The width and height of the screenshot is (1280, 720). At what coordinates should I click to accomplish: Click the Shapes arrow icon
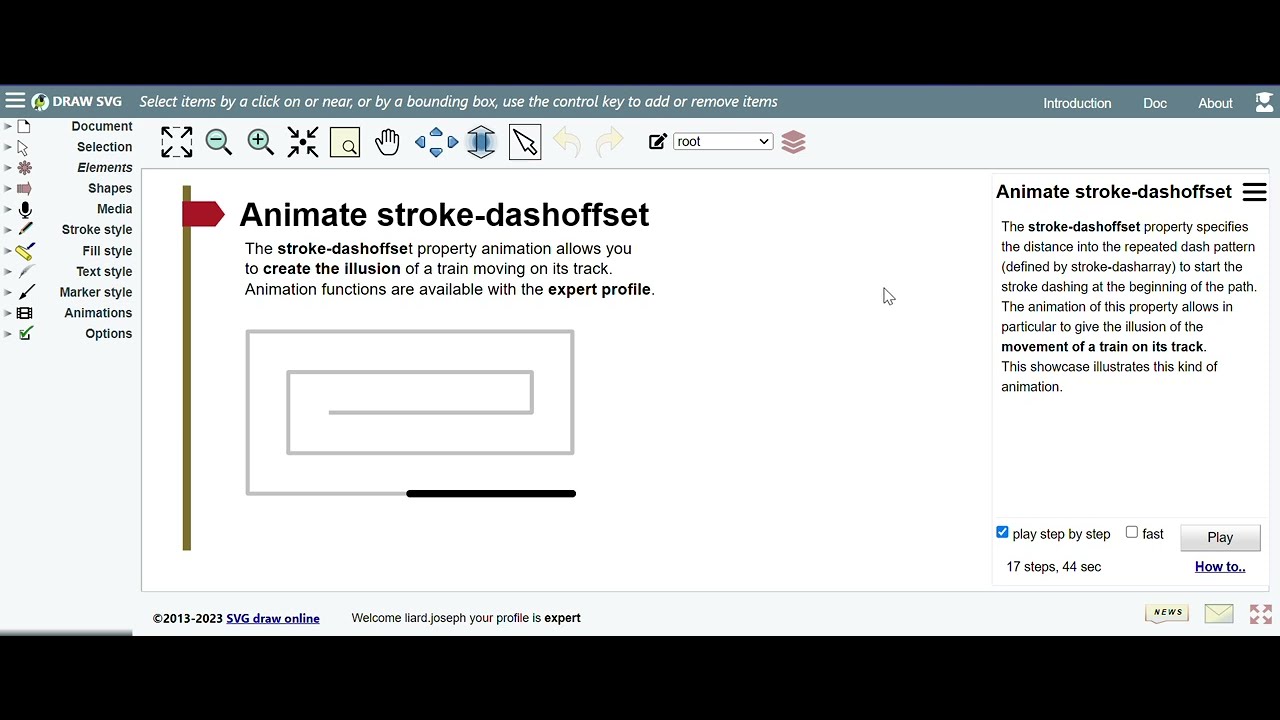[25, 188]
